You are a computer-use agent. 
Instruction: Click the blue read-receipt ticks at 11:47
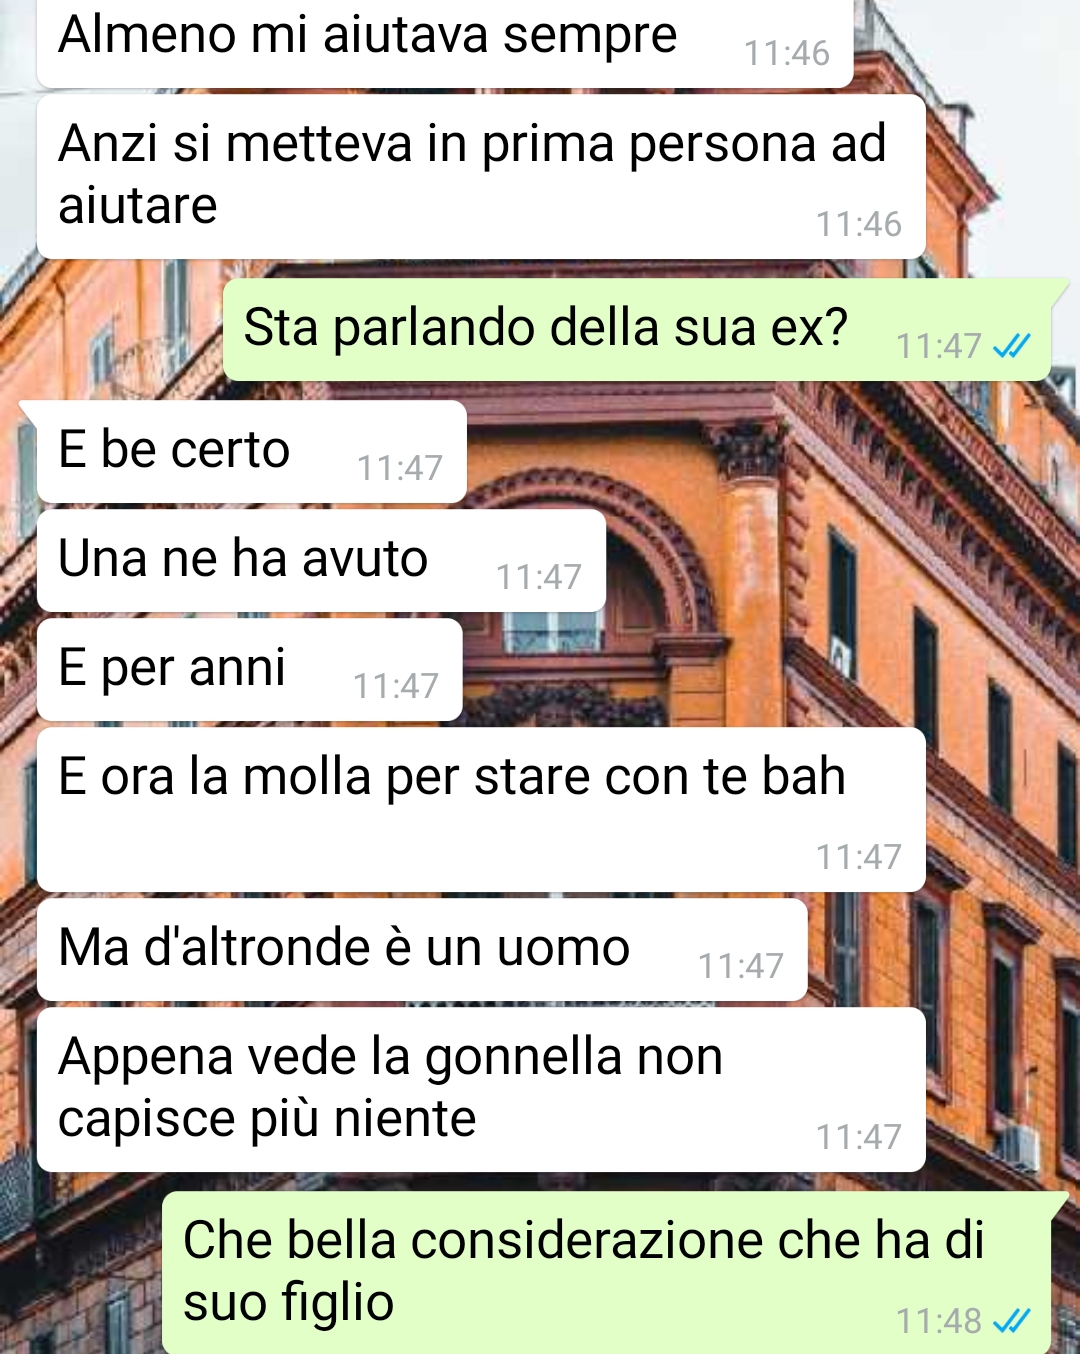1012,346
